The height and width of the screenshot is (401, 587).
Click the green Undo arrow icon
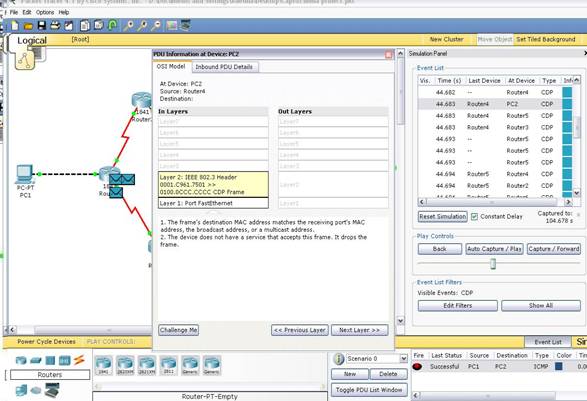pos(112,25)
